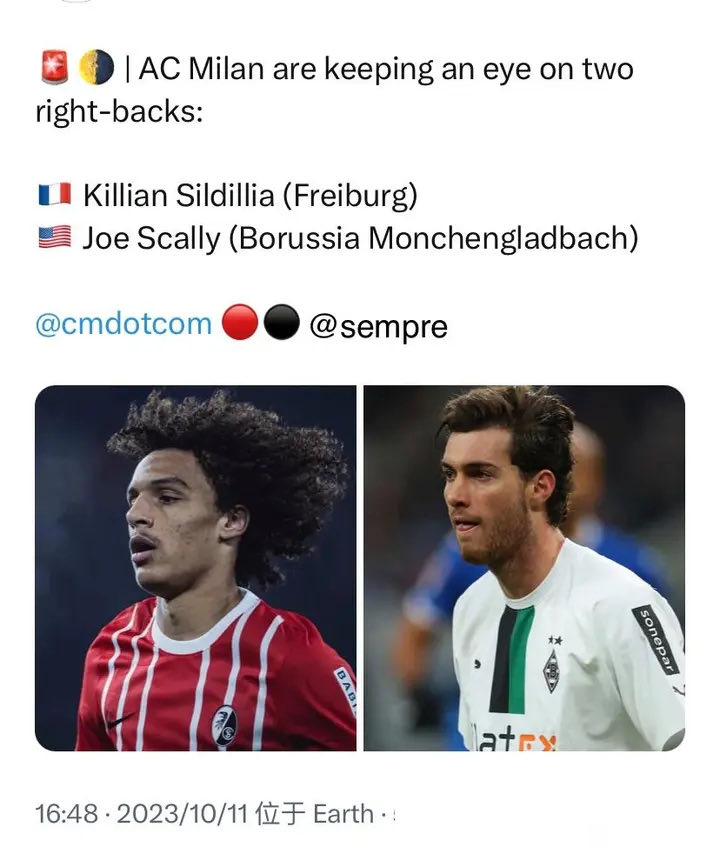Click the half-moon emoji beside the siren
The height and width of the screenshot is (854, 720).
pos(96,68)
